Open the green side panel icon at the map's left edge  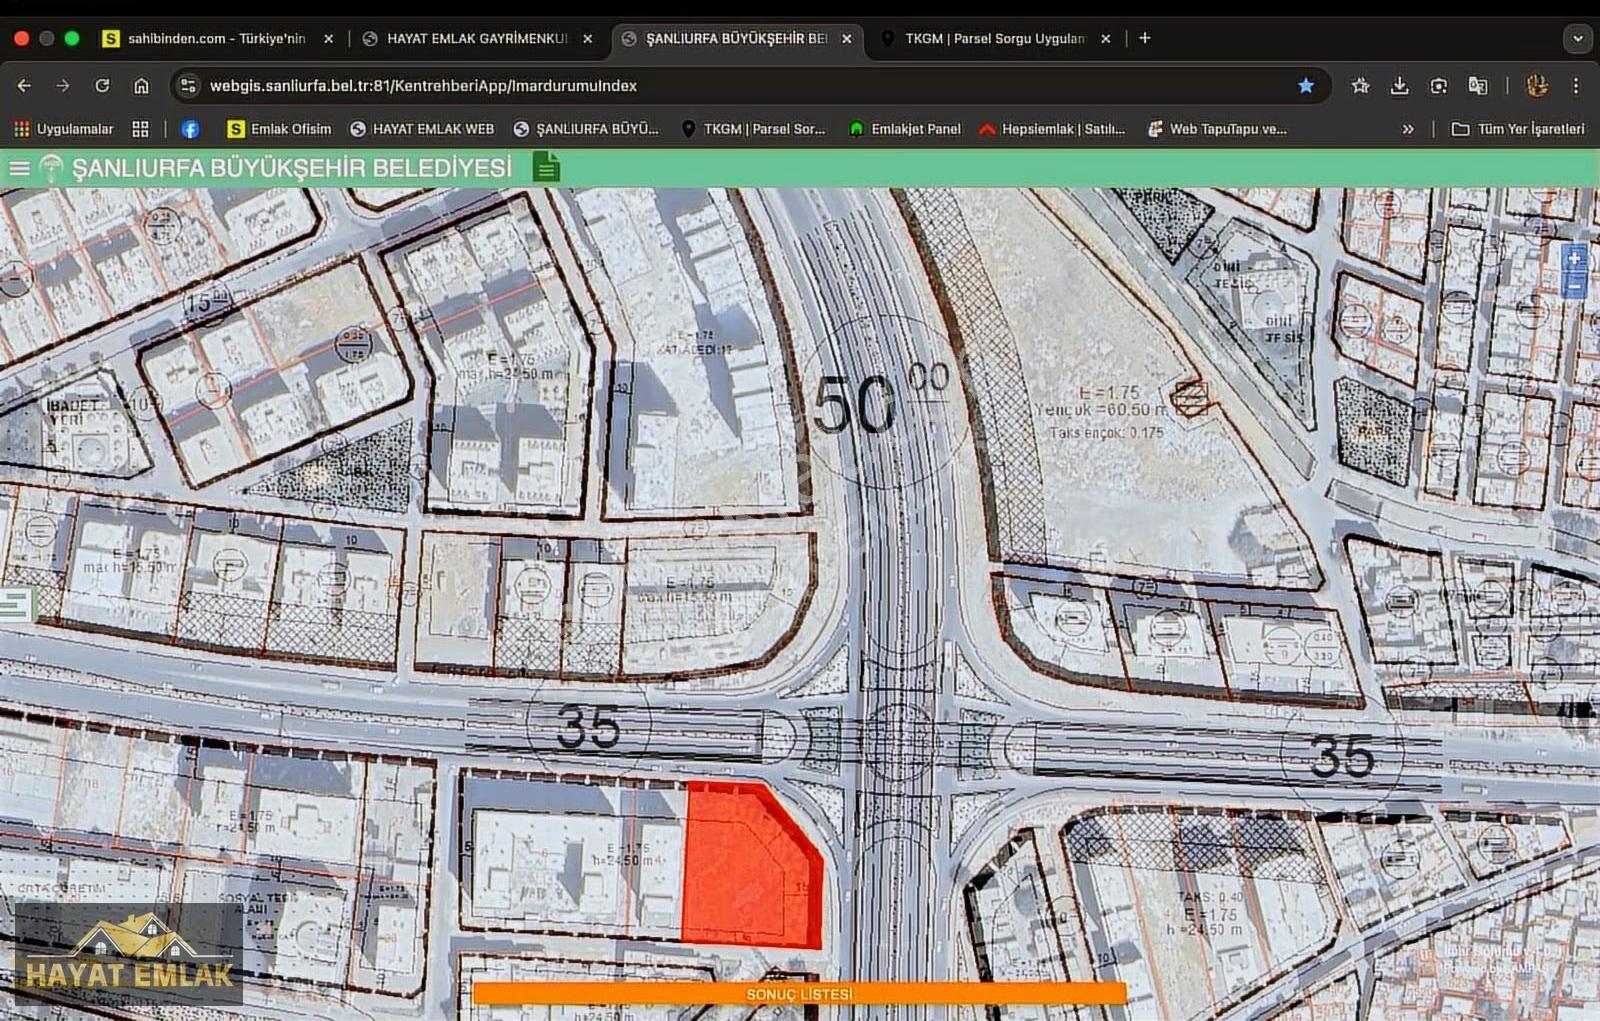17,604
